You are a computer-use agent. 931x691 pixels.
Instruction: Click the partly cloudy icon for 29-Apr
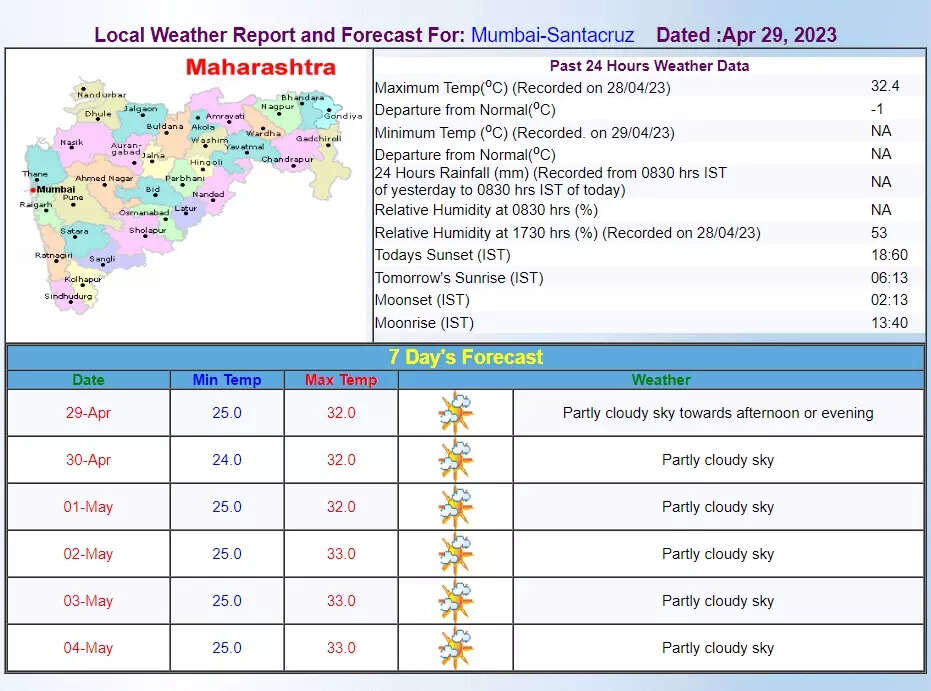(455, 412)
